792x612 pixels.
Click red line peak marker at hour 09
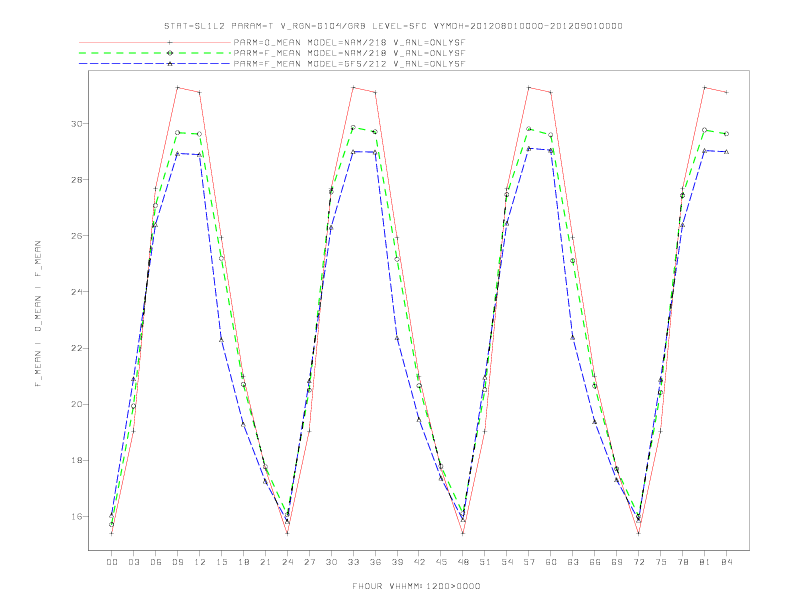tap(177, 88)
